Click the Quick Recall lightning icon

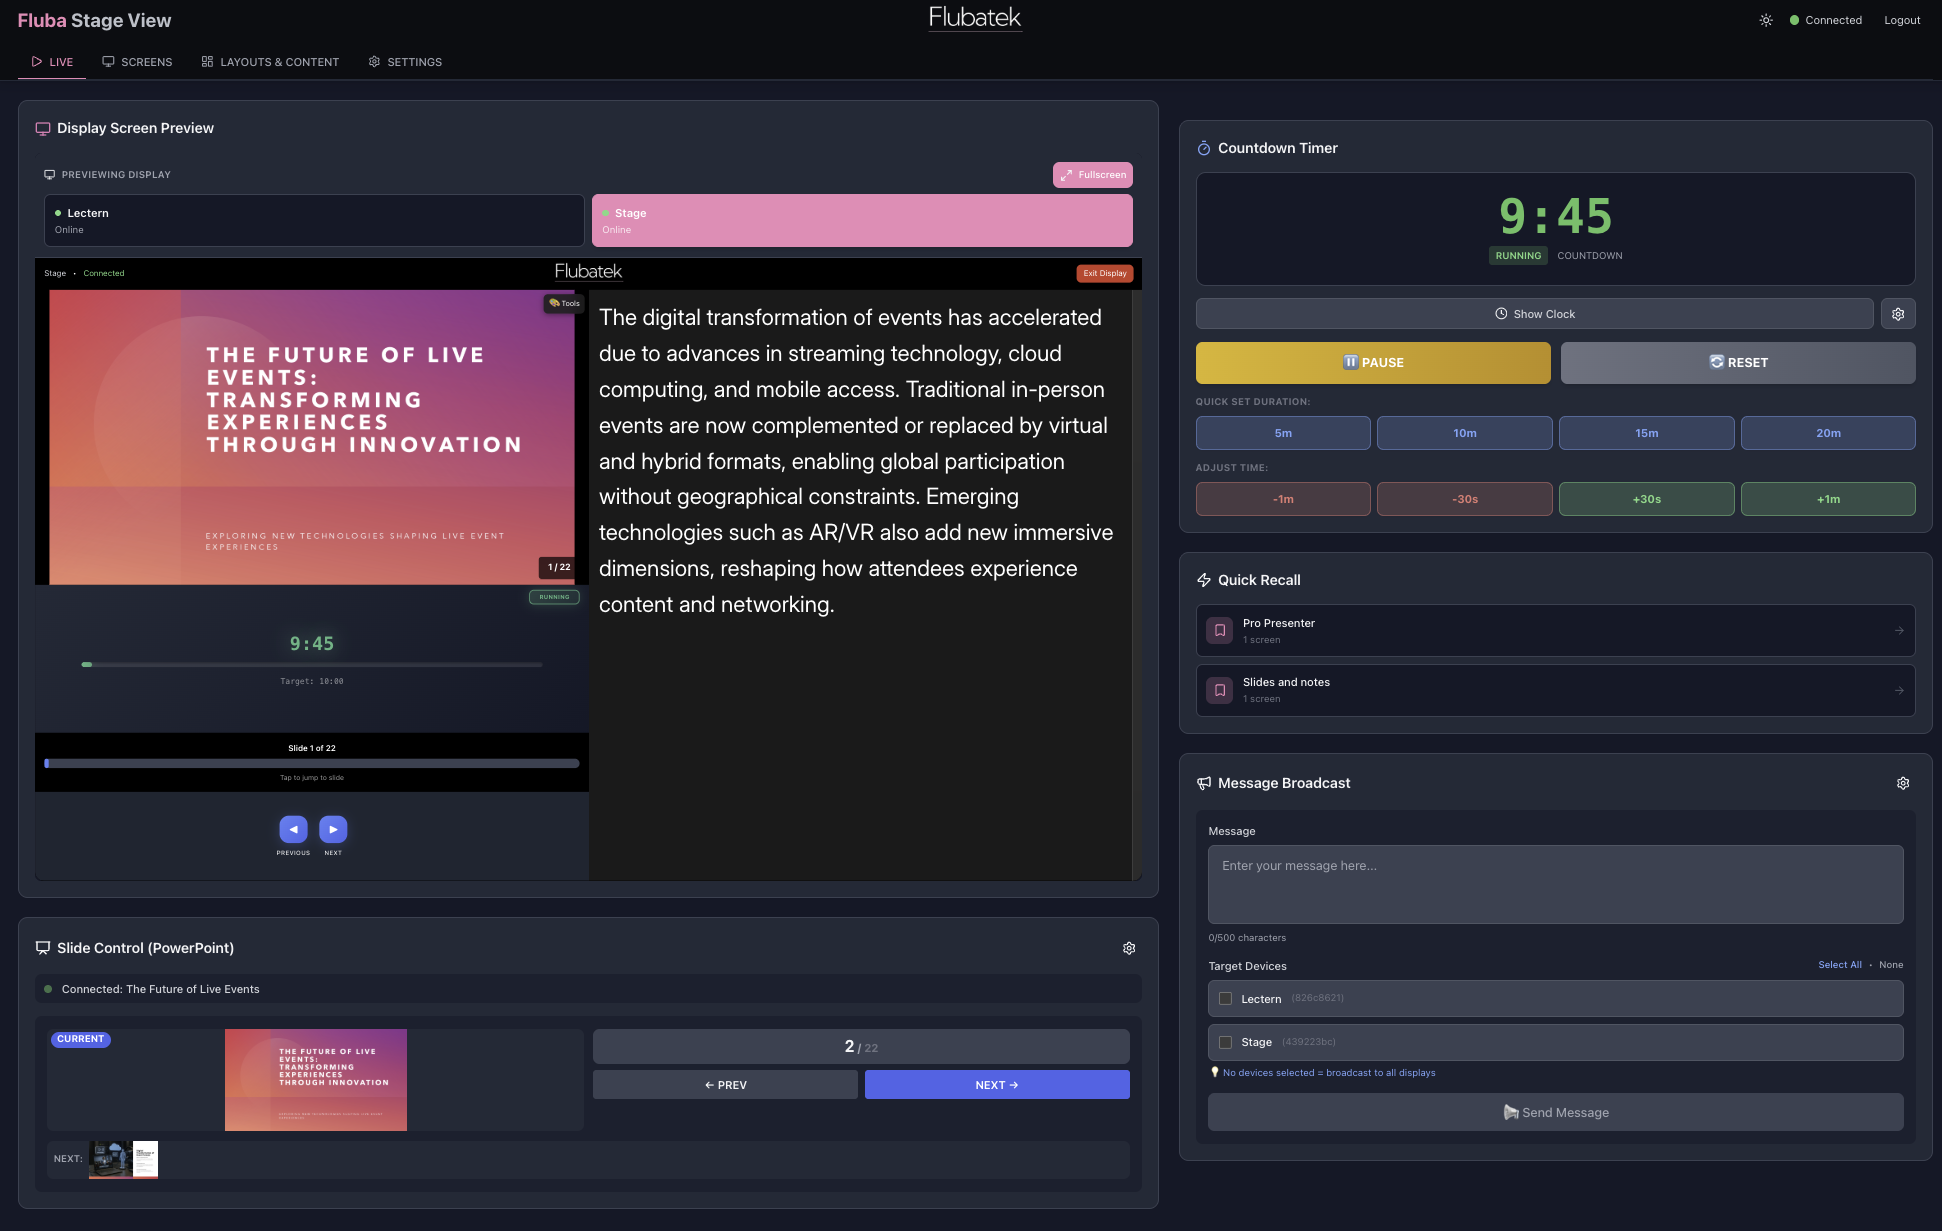pos(1204,580)
